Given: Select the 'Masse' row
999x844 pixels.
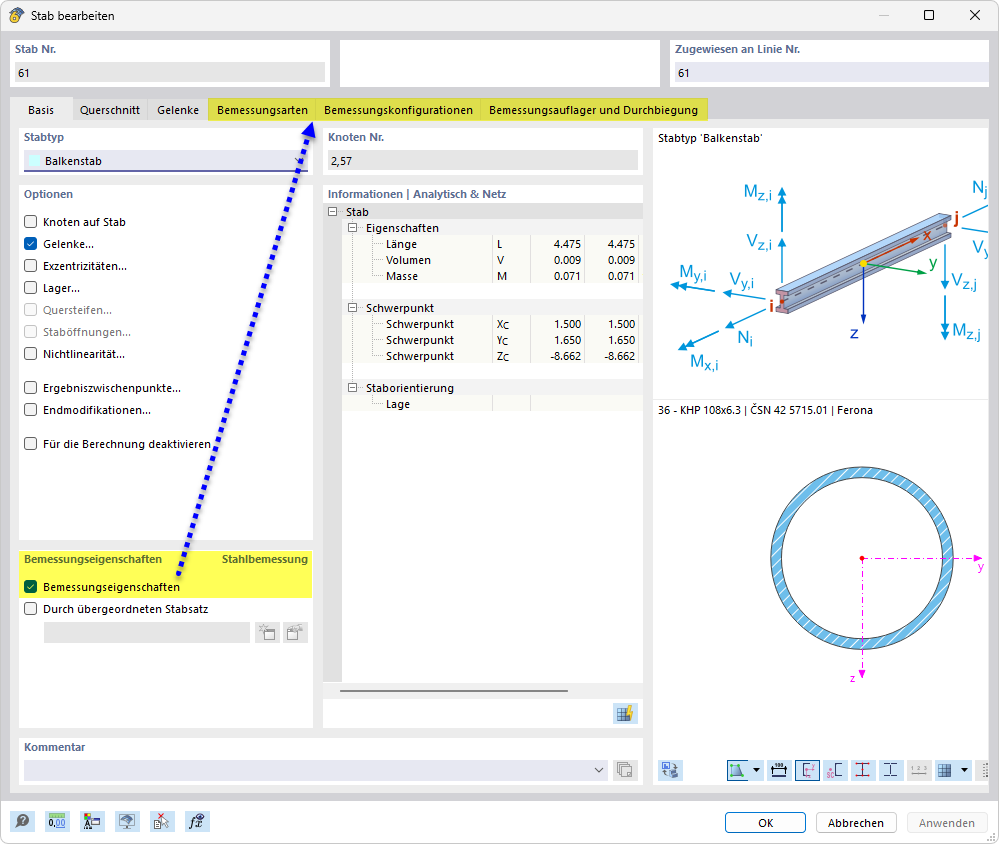Looking at the screenshot, I should 491,276.
